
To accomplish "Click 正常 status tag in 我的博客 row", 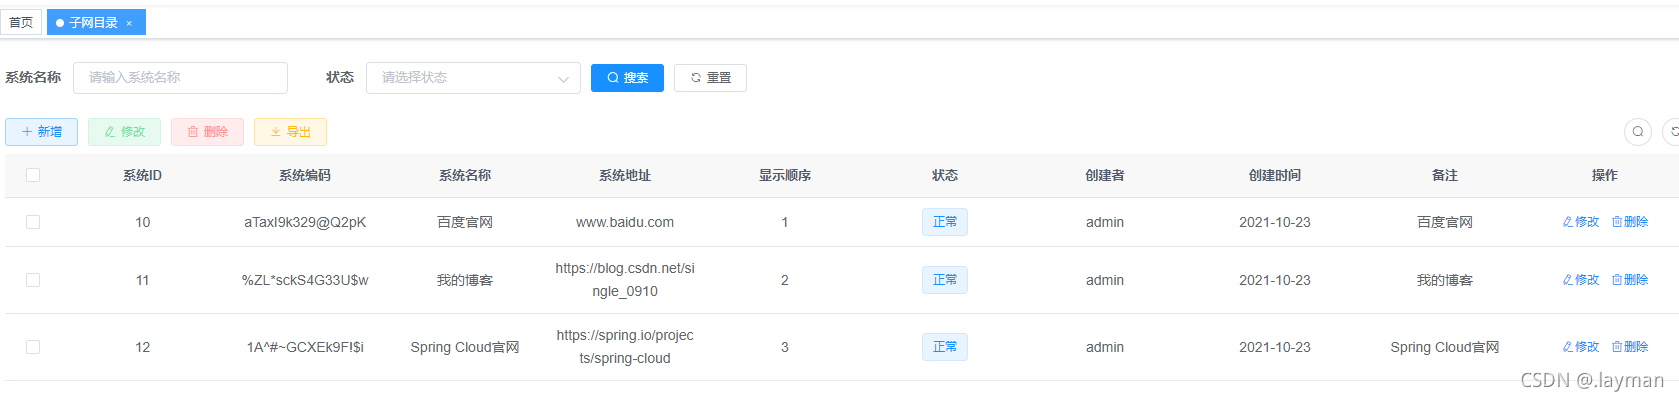I will [x=945, y=280].
